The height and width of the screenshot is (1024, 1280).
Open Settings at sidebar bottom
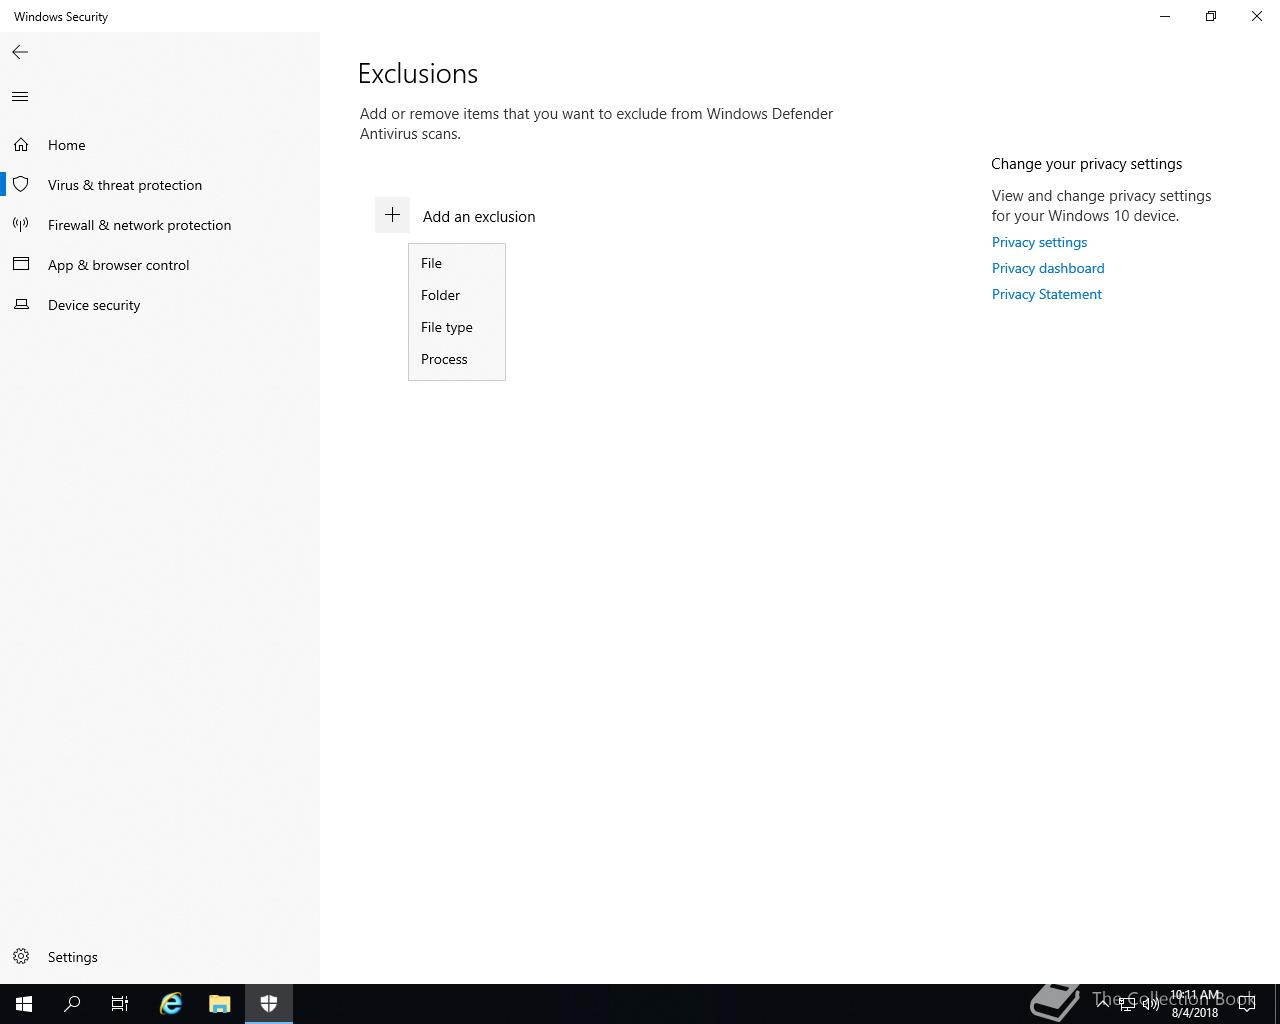[160, 957]
